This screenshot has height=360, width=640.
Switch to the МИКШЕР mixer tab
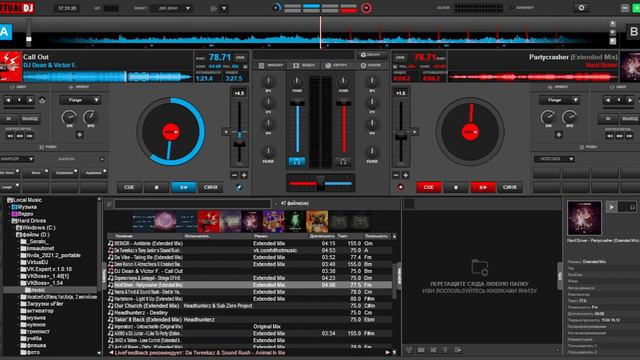[x=271, y=65]
